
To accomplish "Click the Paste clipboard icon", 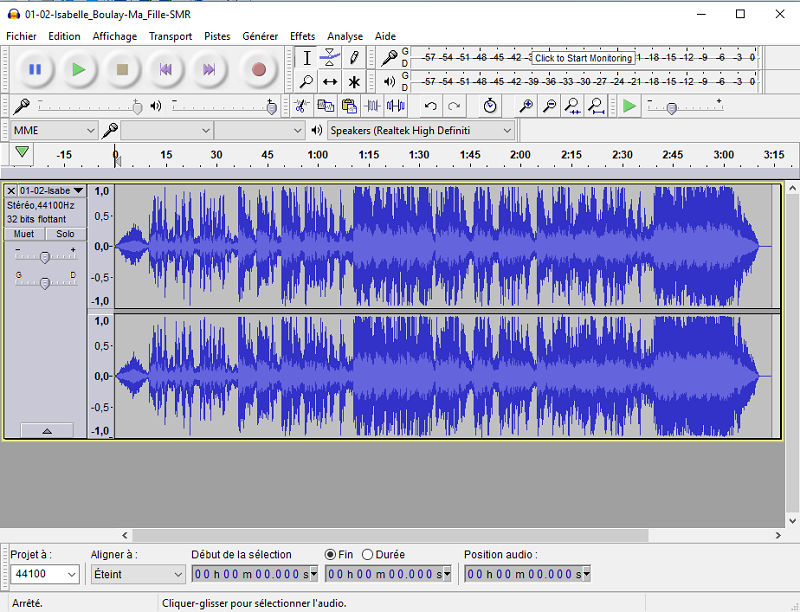I will coord(349,106).
